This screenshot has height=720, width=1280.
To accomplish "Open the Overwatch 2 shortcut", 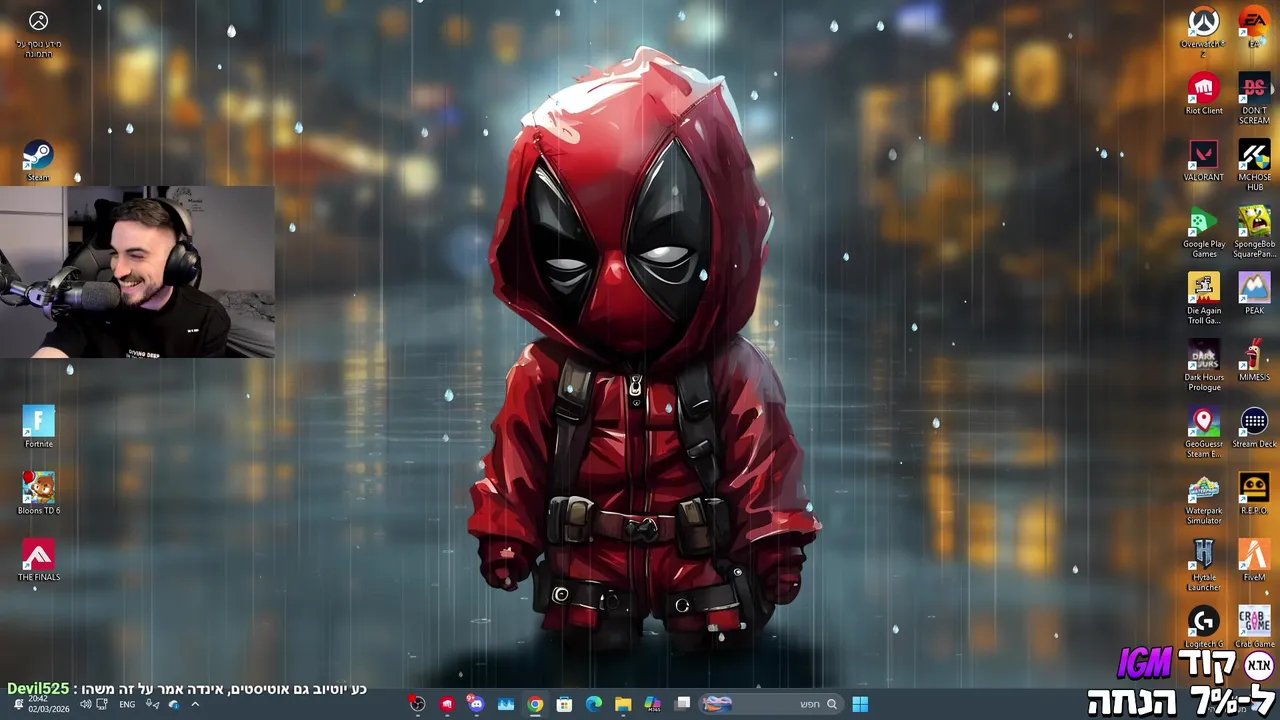I will tap(1203, 30).
